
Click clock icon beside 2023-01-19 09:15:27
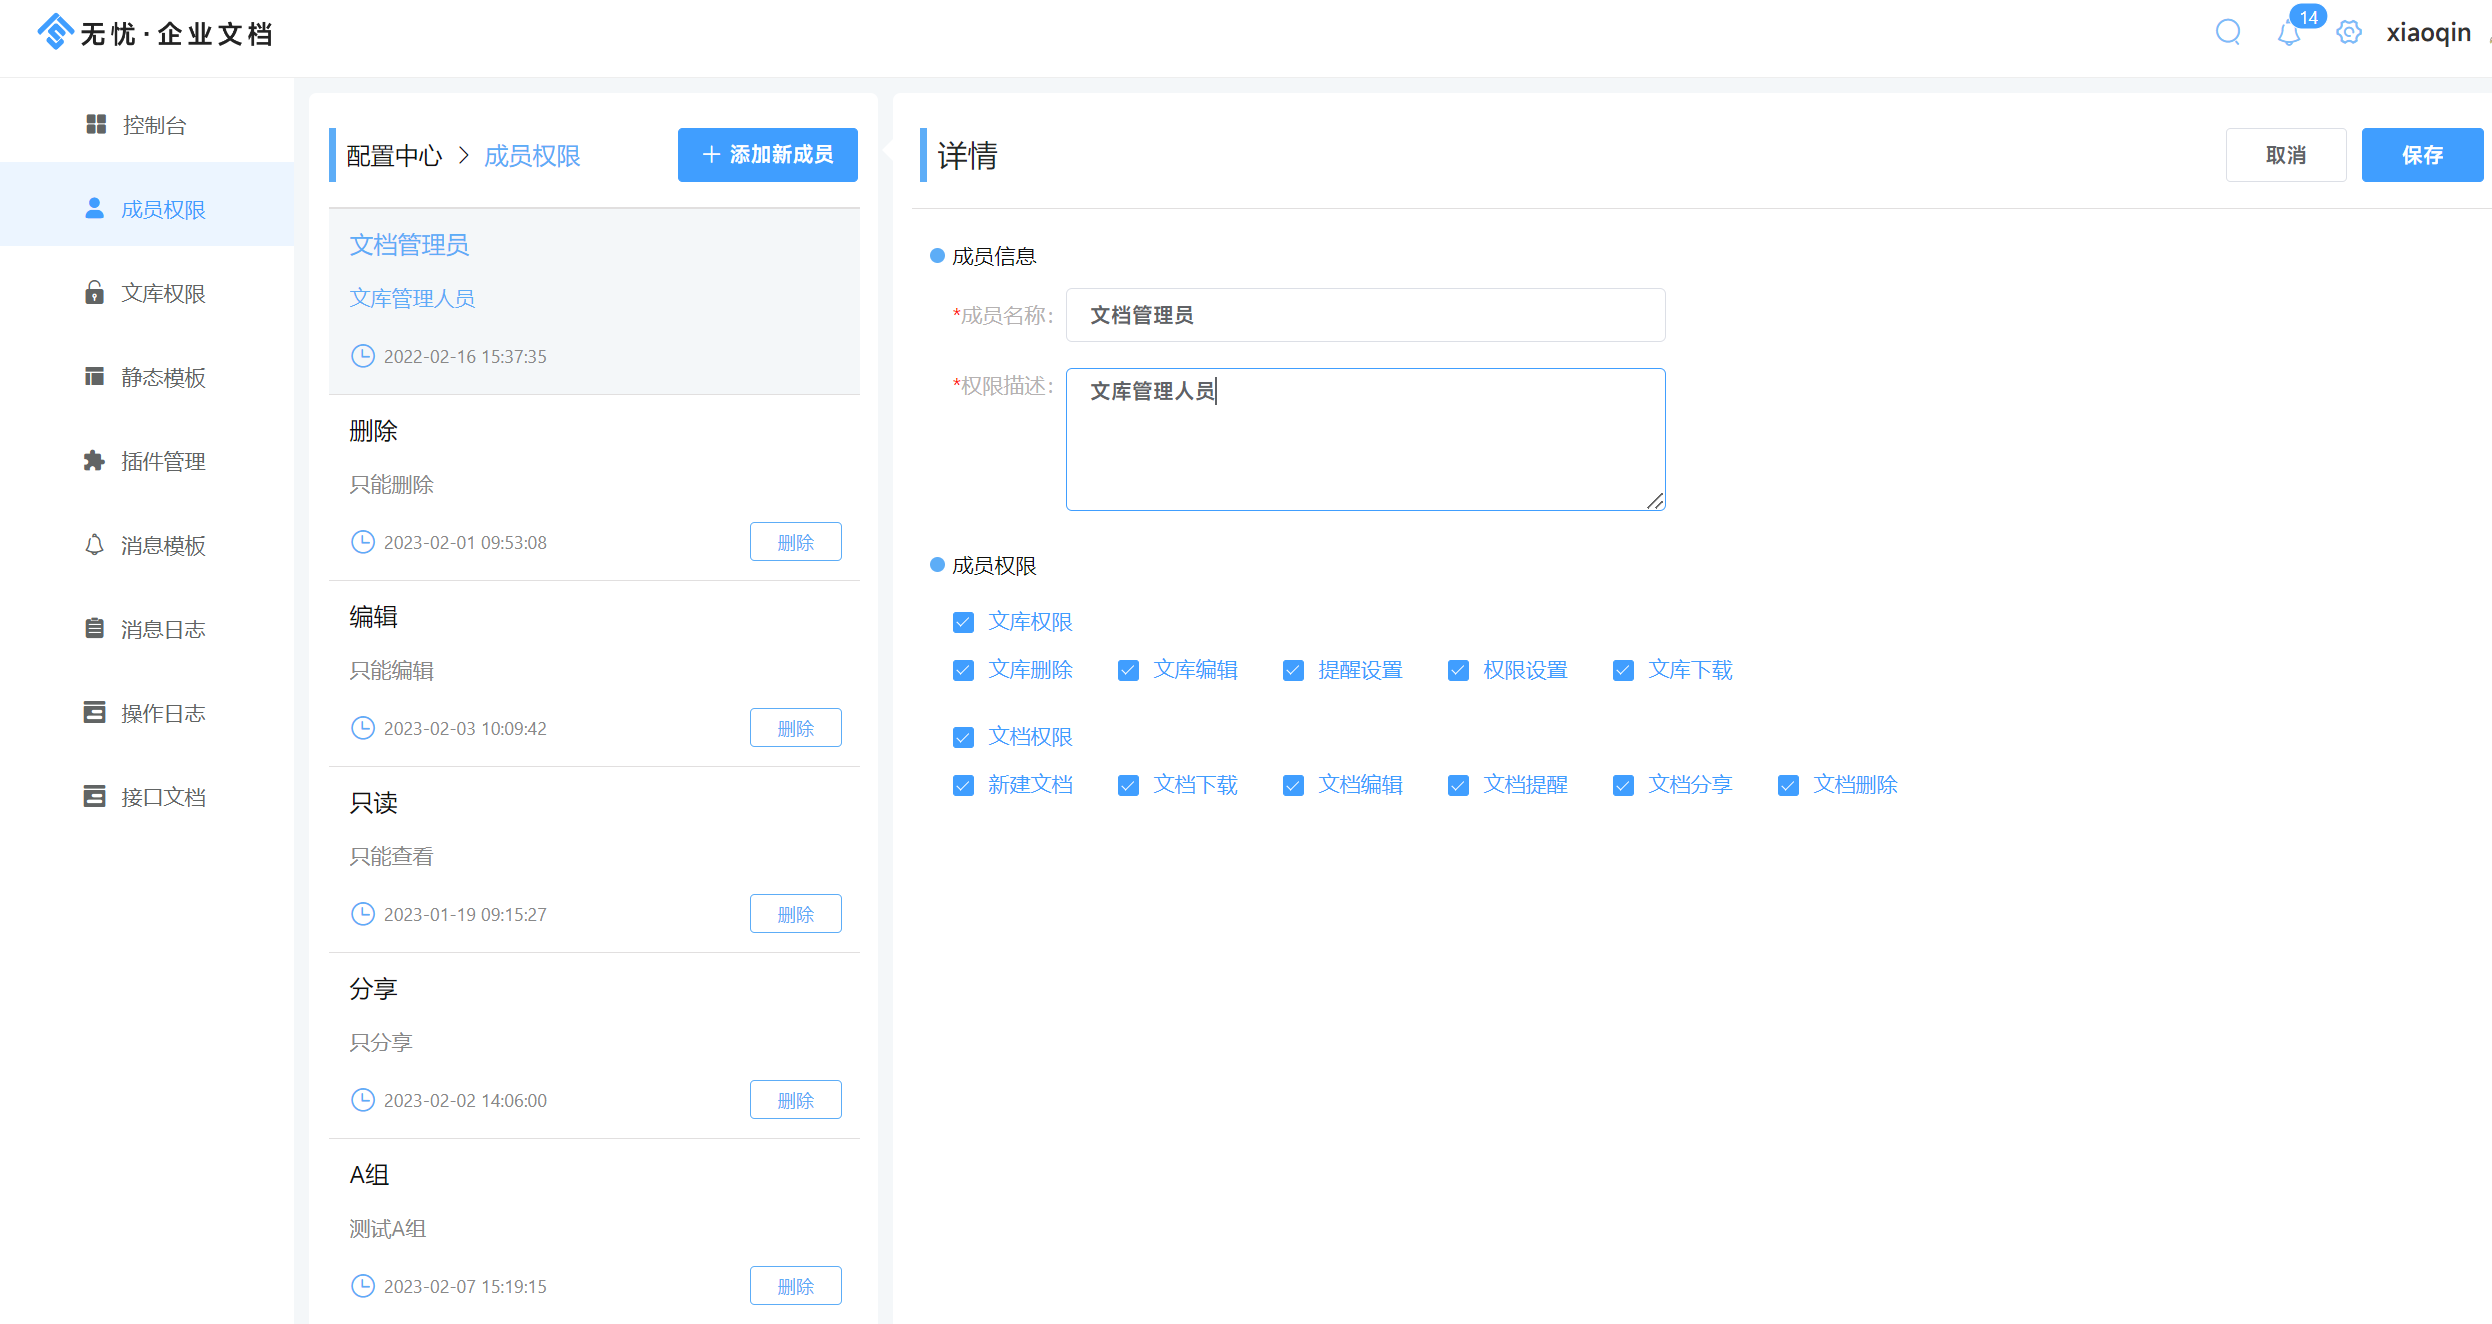coord(362,914)
